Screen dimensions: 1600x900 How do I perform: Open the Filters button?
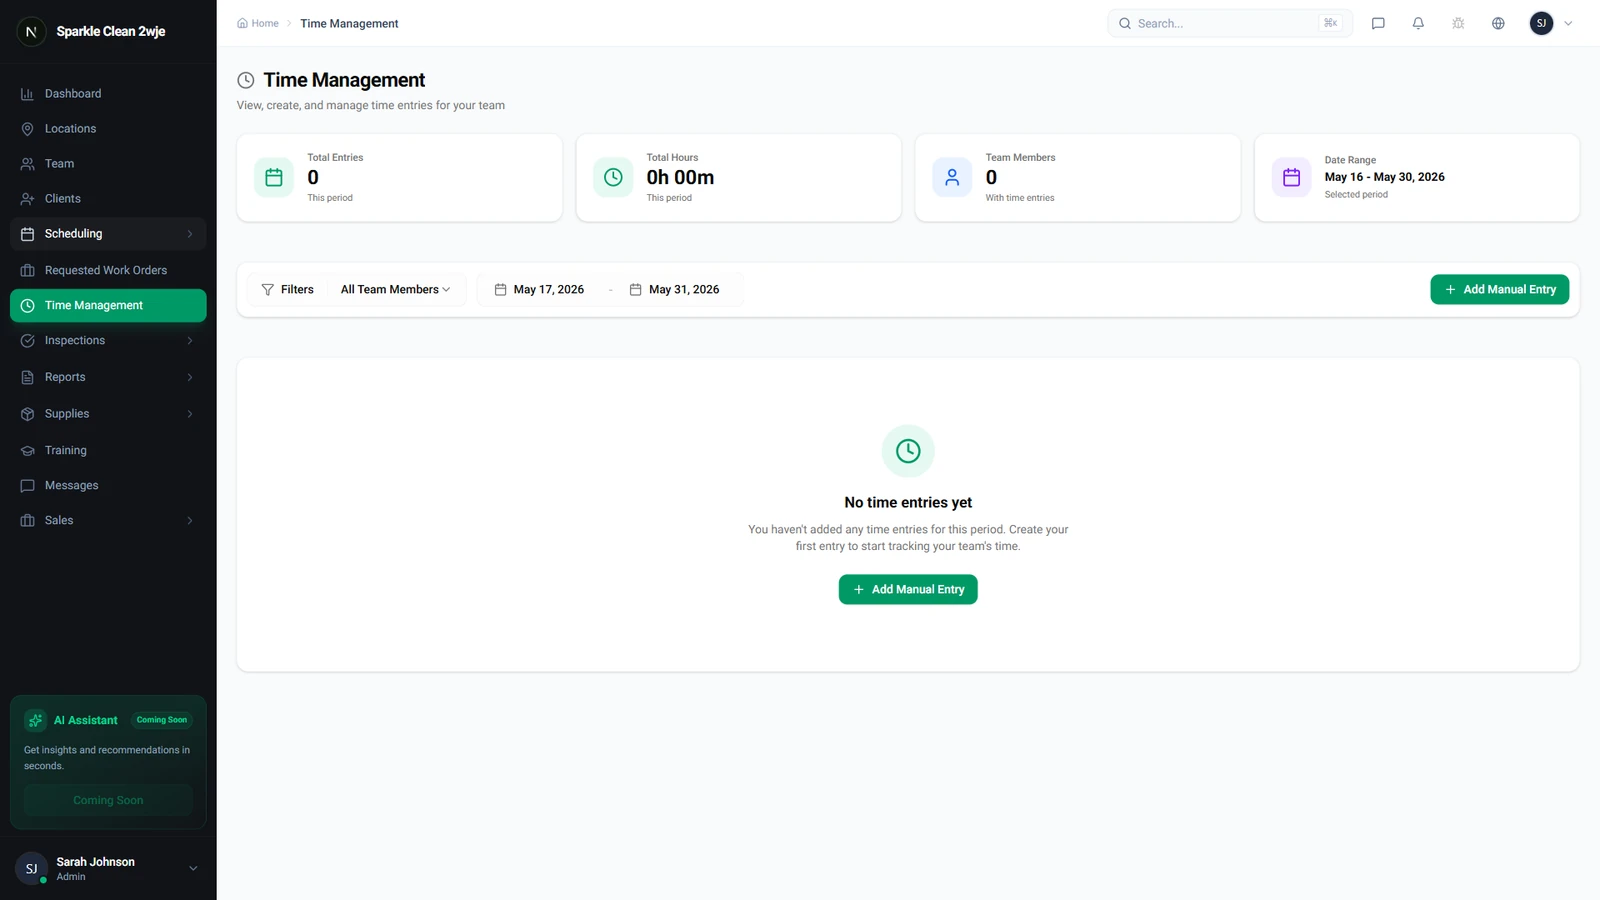288,290
